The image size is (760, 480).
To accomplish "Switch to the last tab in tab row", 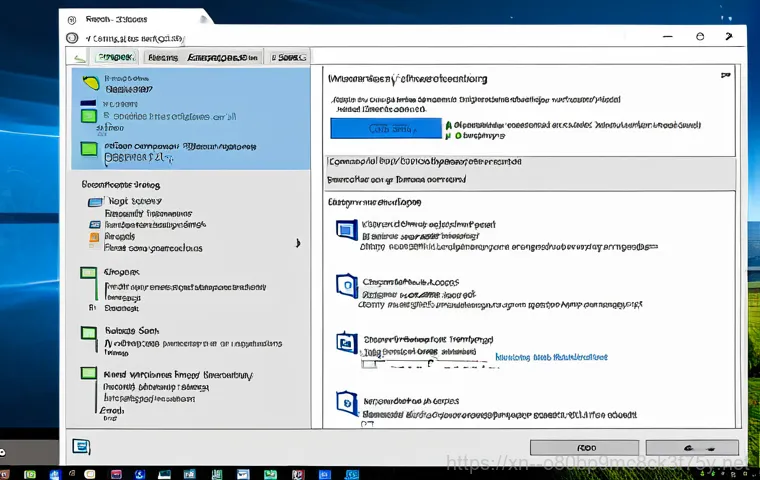I will tap(288, 57).
